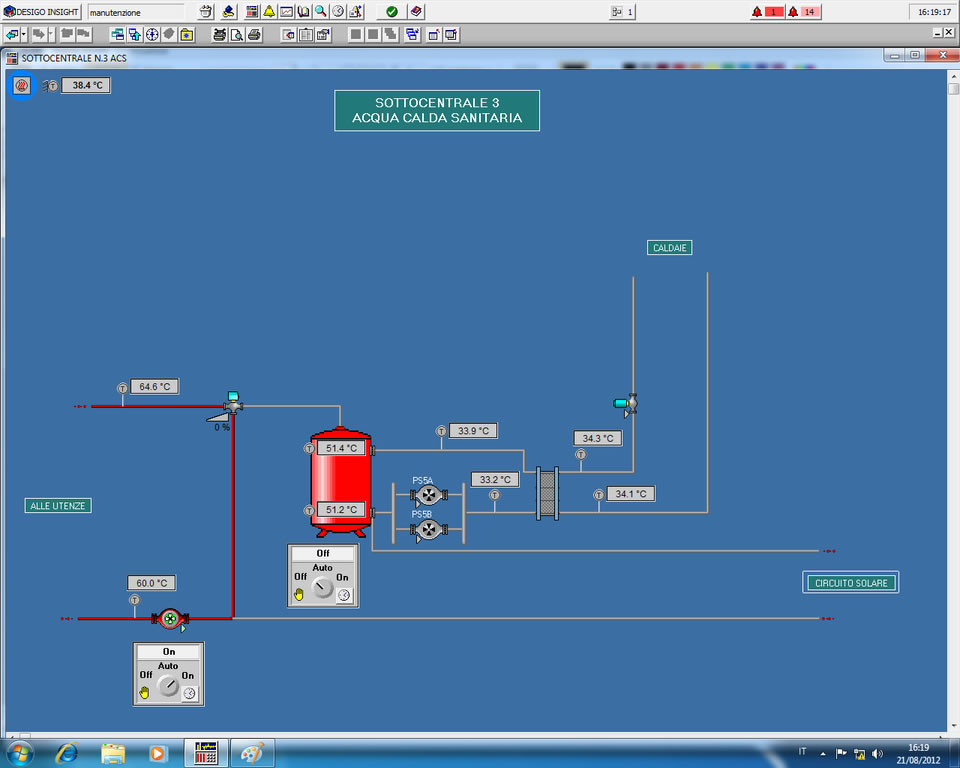Set the PS5 pump switch to Auto
Screen dimensions: 960x768
pyautogui.click(x=323, y=568)
